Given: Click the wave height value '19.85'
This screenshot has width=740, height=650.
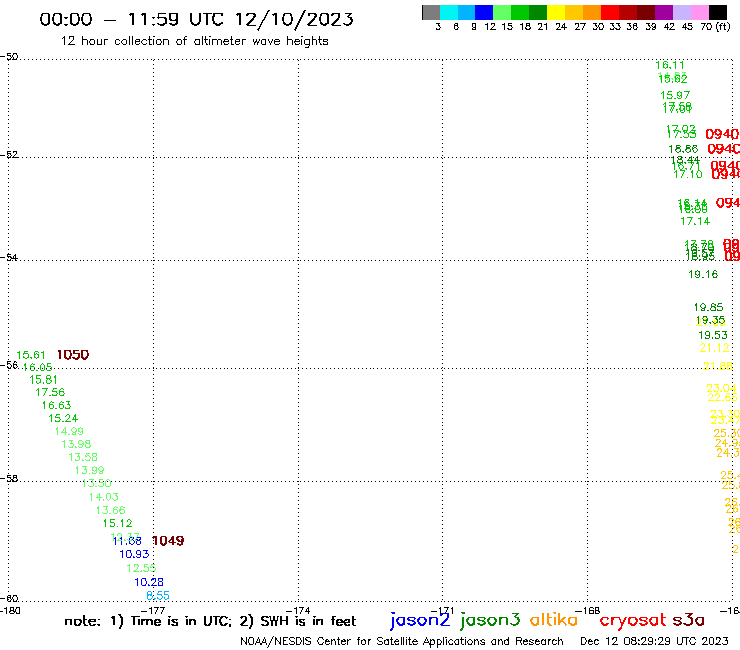Looking at the screenshot, I should point(708,307).
